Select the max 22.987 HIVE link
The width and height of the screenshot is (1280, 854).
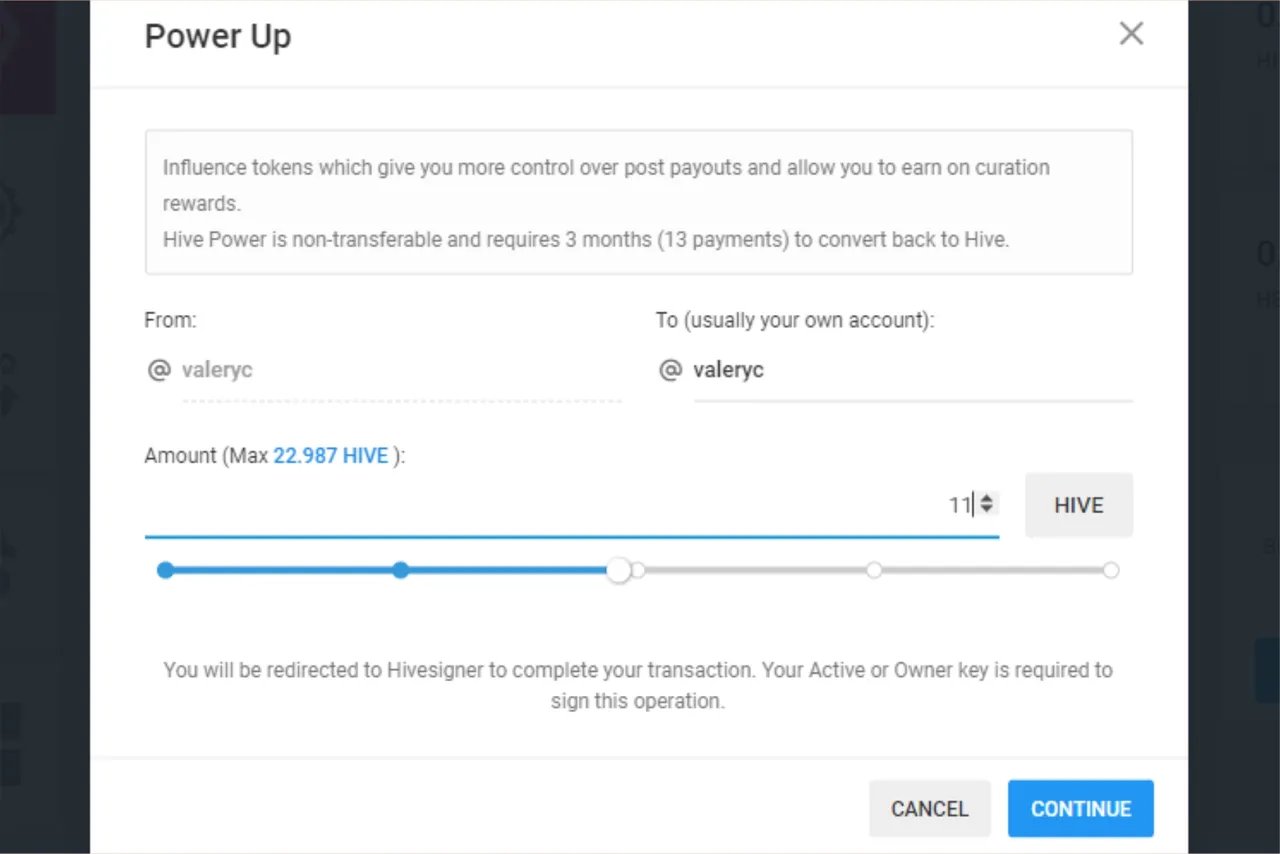(x=331, y=455)
